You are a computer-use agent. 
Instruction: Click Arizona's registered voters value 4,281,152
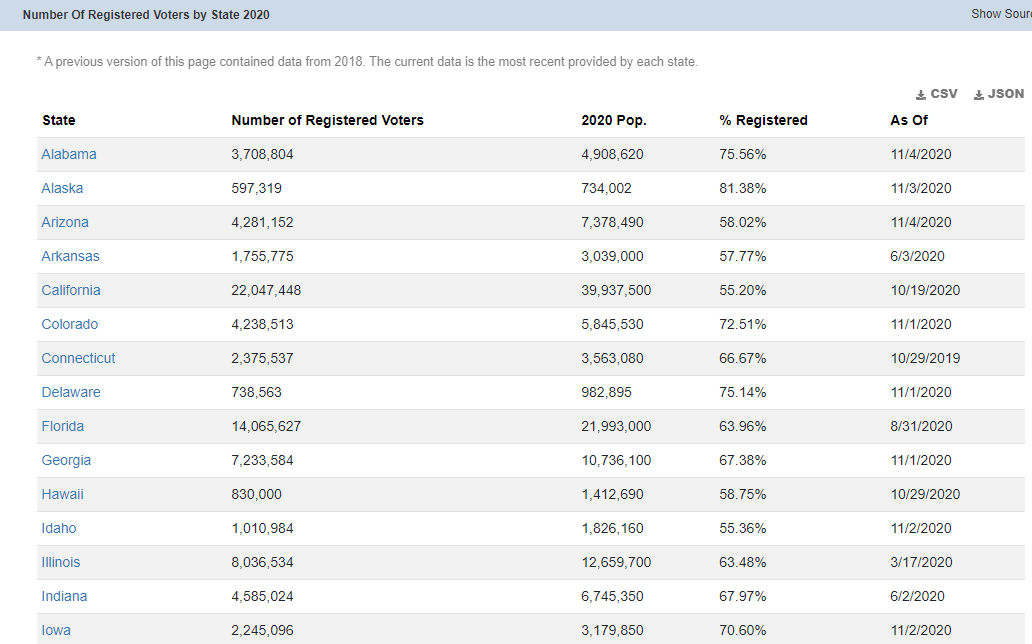(263, 223)
